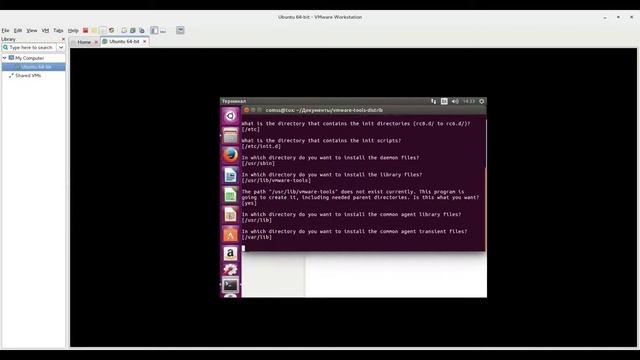Click the keyboard layout indicator in Ubuntu panel
The height and width of the screenshot is (360, 640).
(444, 101)
